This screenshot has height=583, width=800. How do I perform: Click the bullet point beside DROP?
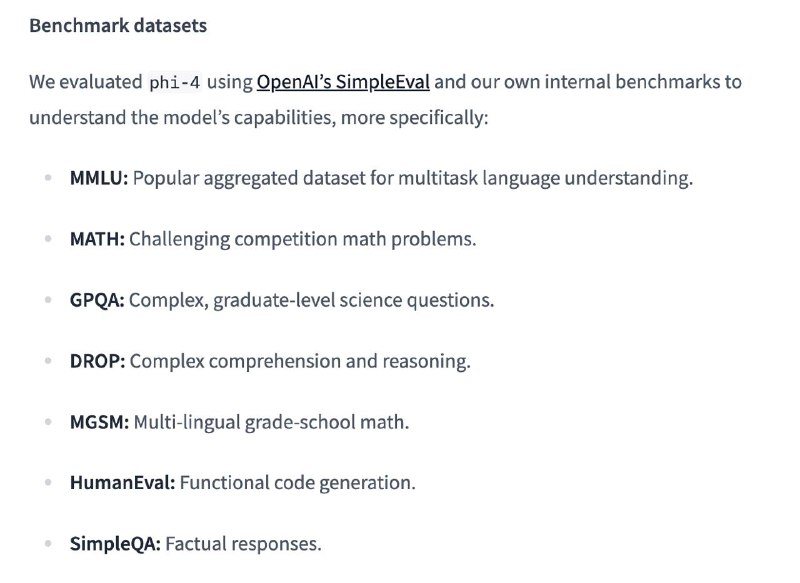(x=48, y=361)
